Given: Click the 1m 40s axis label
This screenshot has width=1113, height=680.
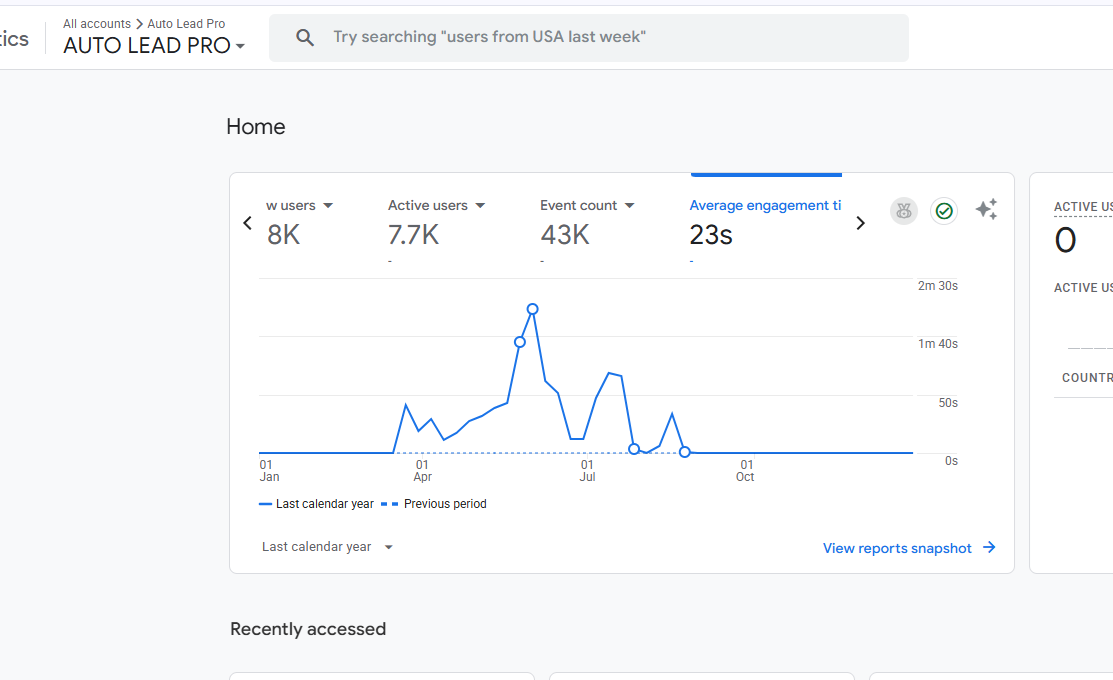Looking at the screenshot, I should point(938,344).
